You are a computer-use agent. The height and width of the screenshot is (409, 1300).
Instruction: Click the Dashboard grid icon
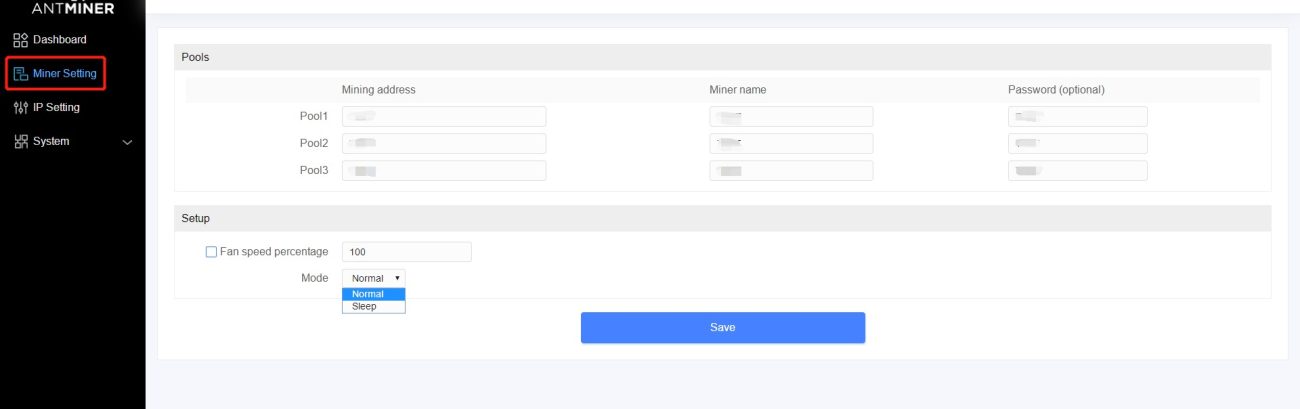tap(20, 40)
